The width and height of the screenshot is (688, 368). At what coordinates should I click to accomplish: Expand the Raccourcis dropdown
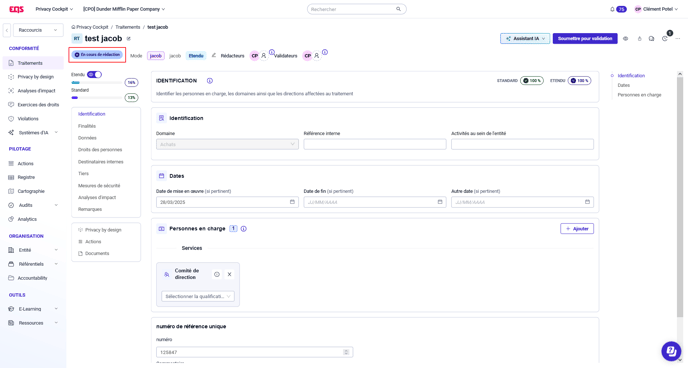point(37,30)
